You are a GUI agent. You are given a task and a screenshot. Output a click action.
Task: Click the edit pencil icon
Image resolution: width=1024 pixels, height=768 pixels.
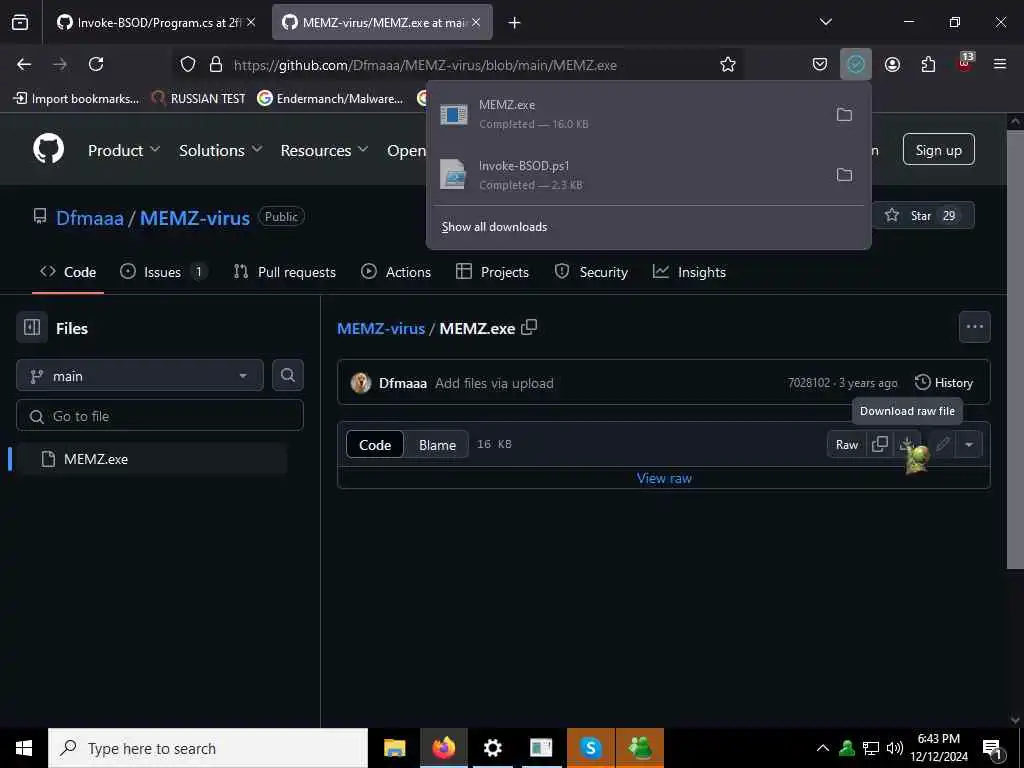point(942,444)
